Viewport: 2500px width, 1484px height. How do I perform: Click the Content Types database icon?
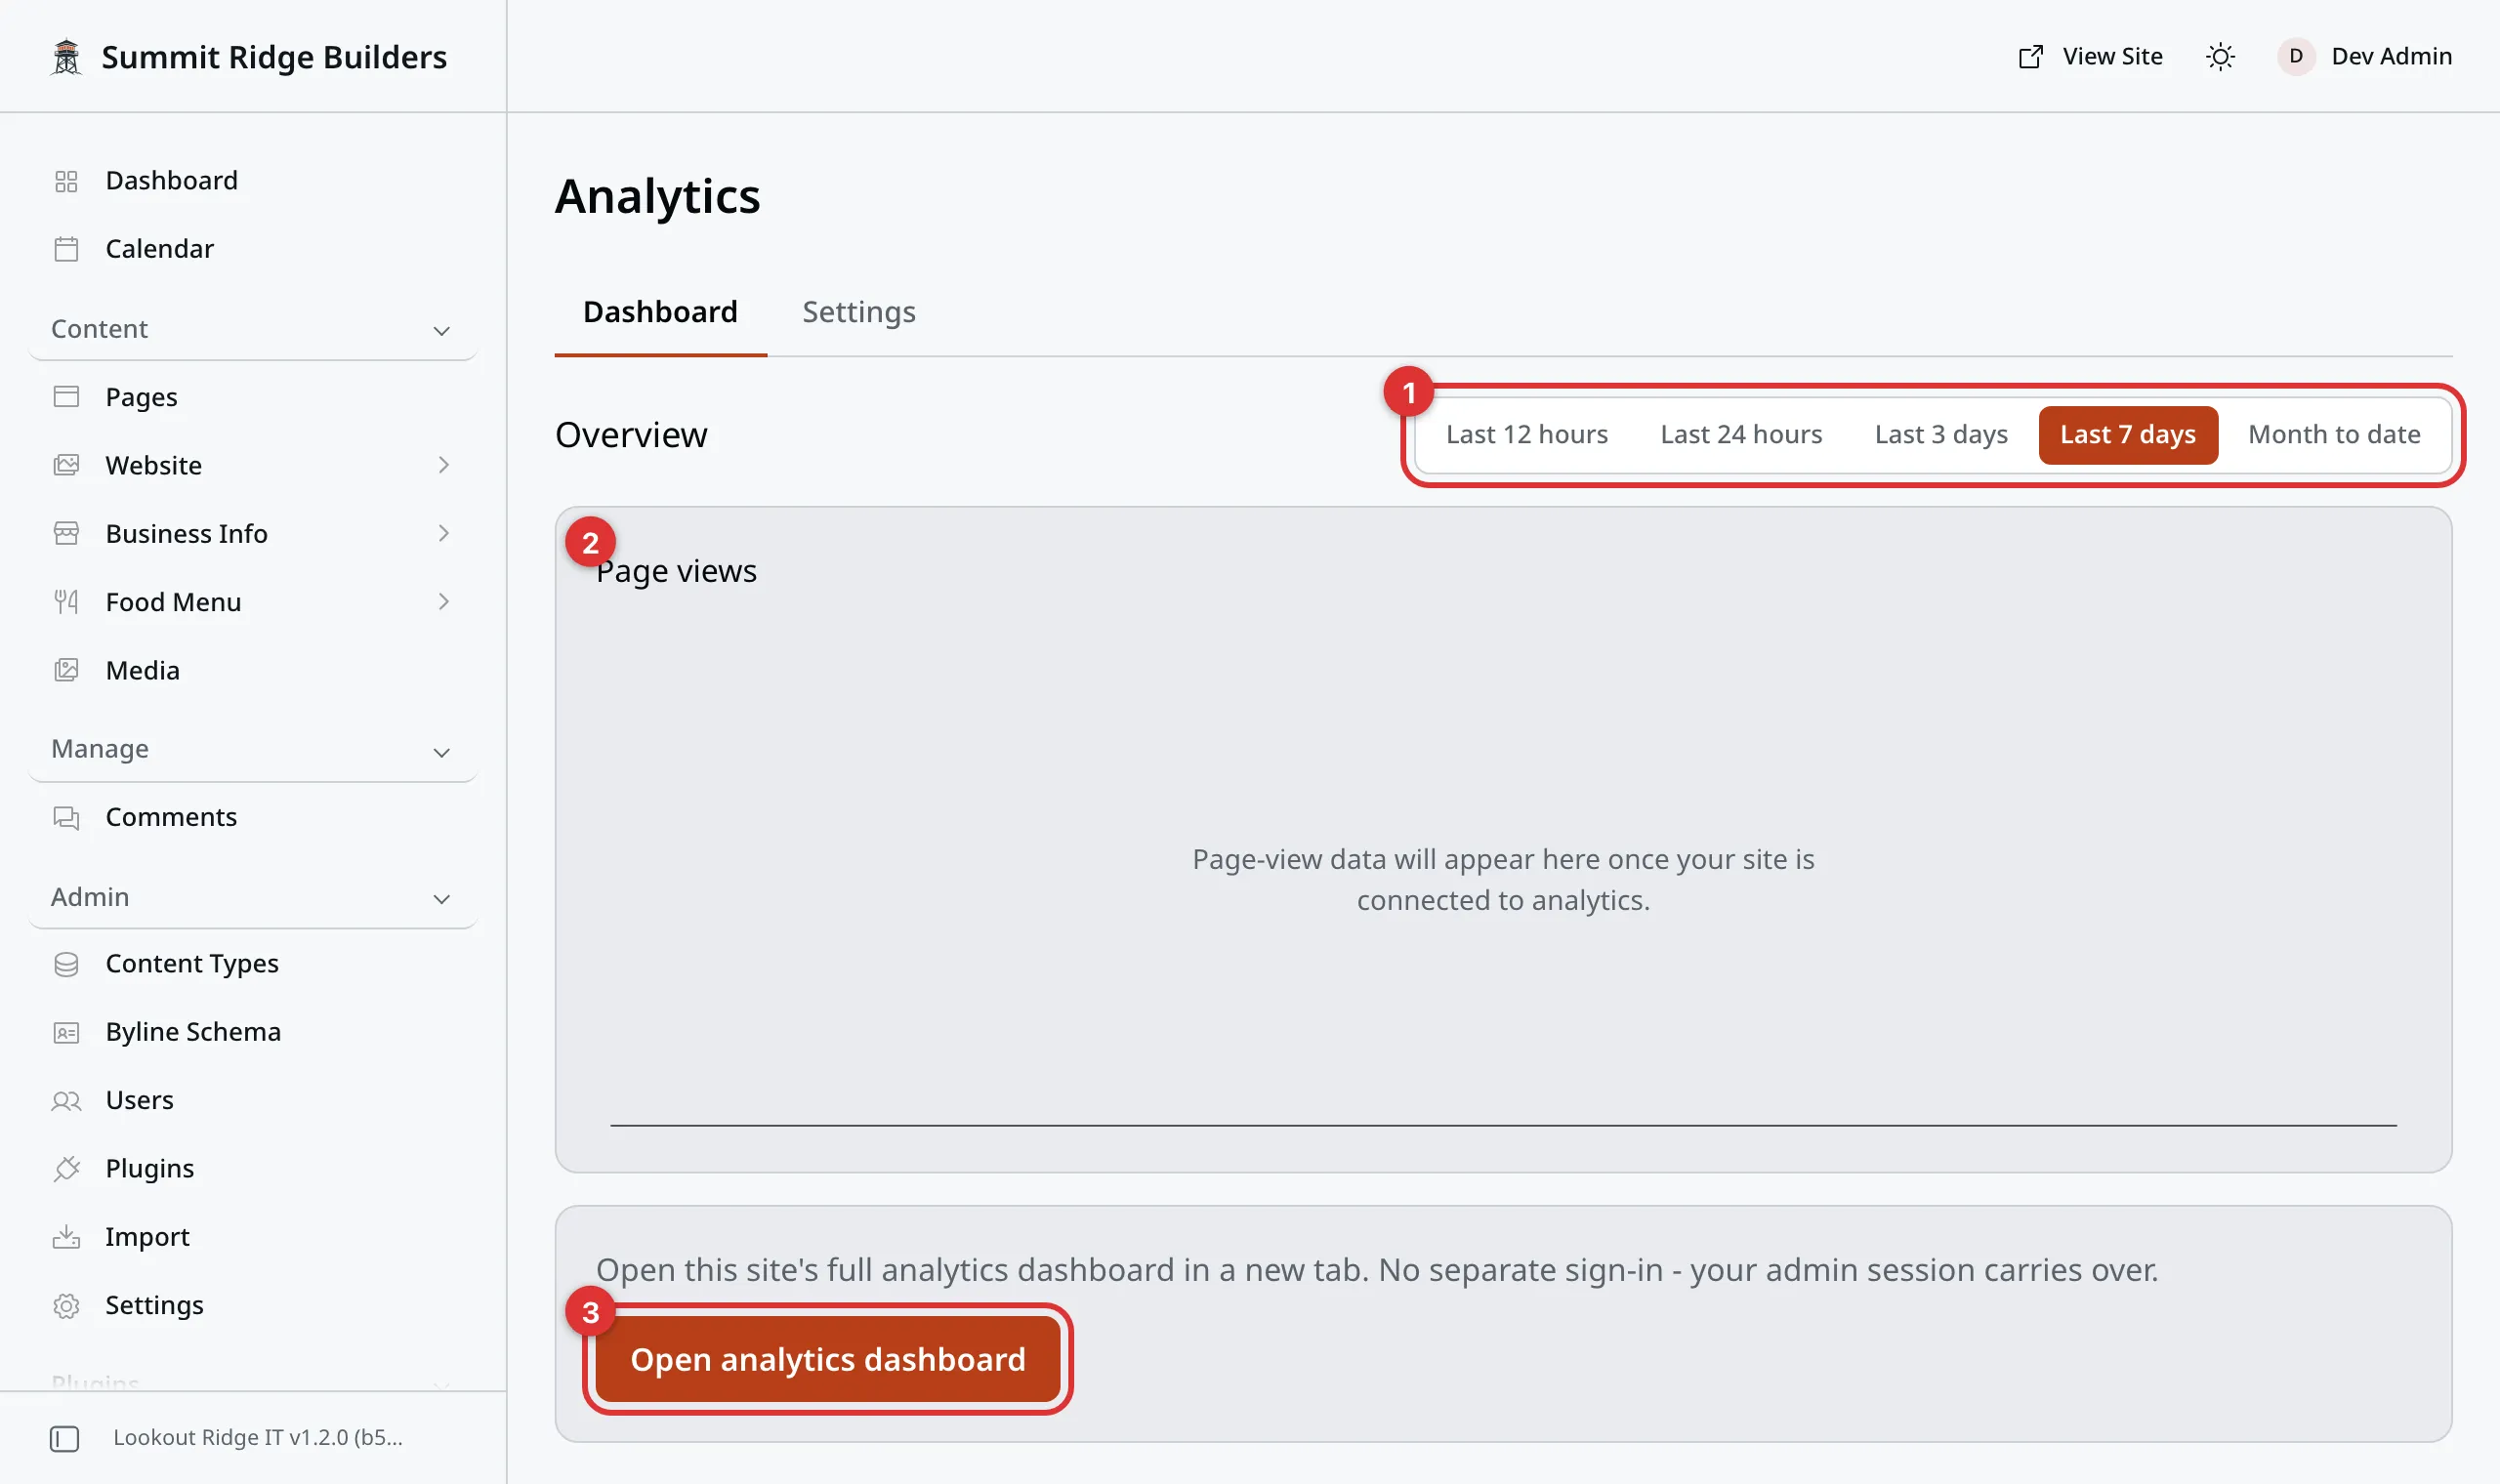(x=66, y=964)
